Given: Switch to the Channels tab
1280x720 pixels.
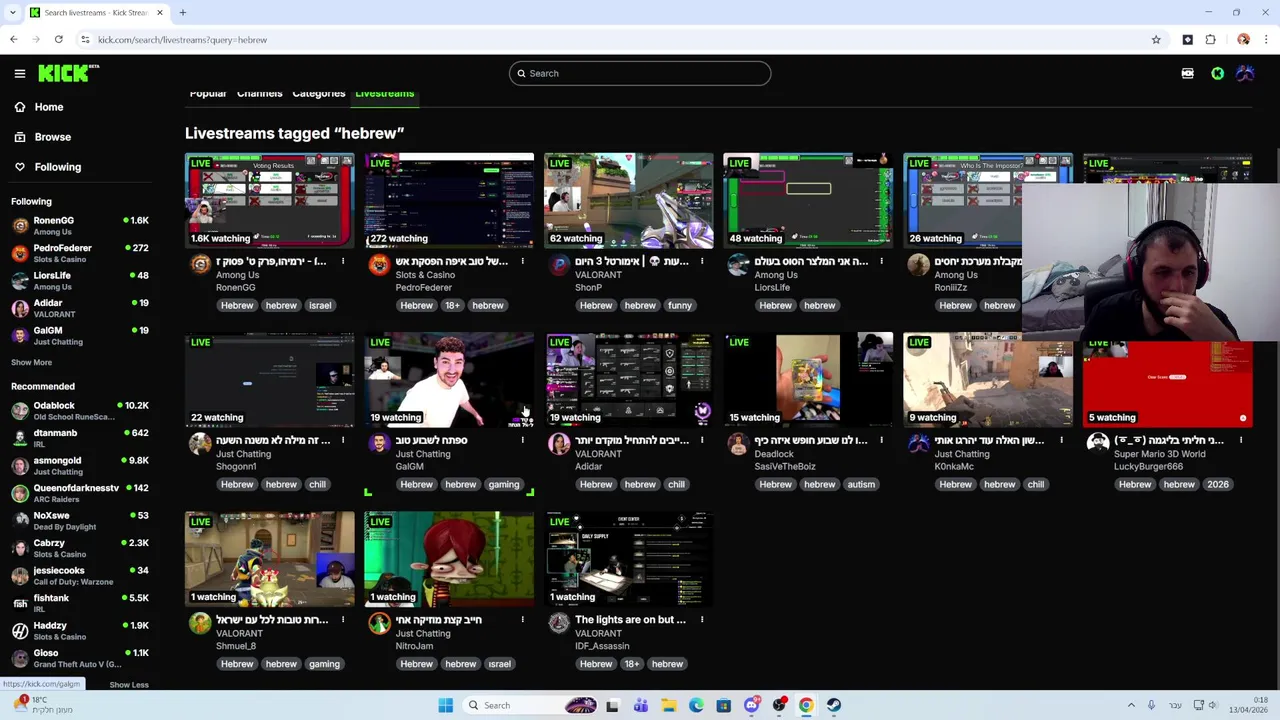Looking at the screenshot, I should click(x=259, y=93).
